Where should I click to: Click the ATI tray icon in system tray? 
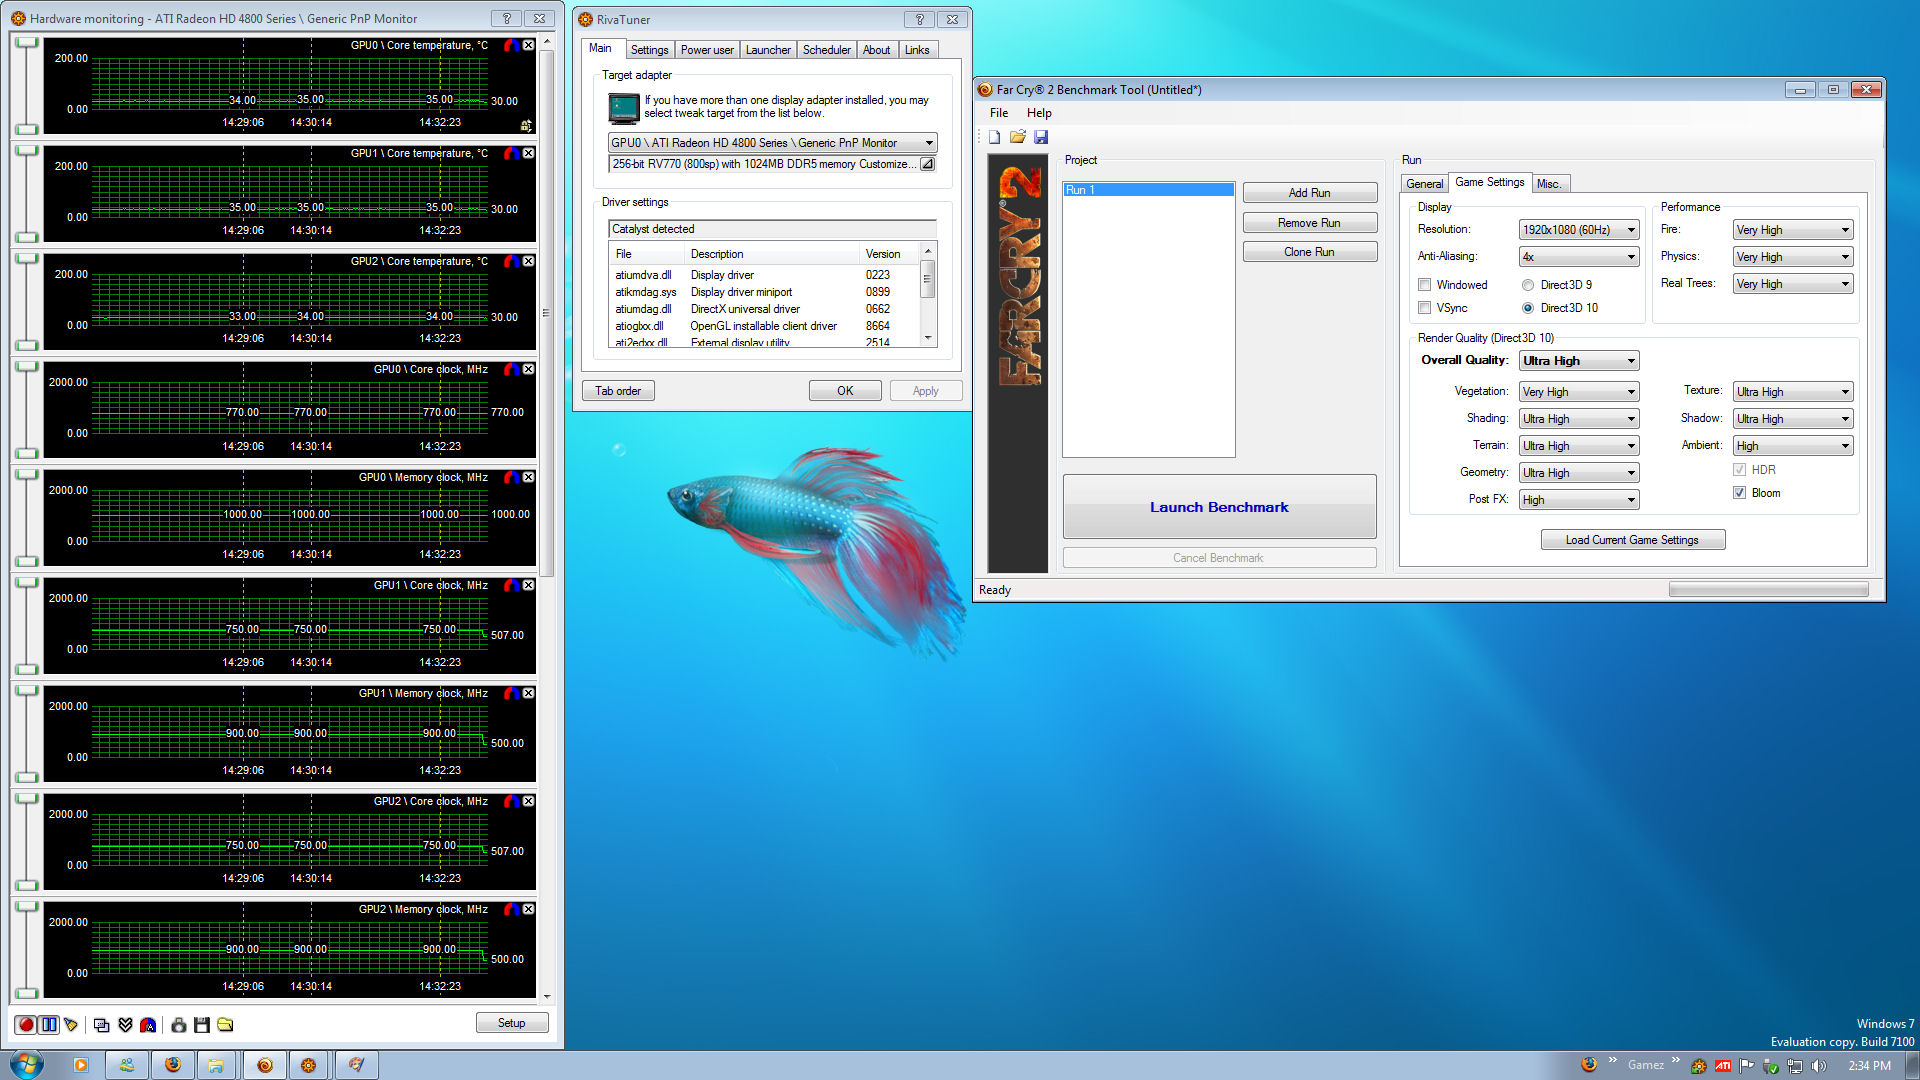point(1722,1066)
